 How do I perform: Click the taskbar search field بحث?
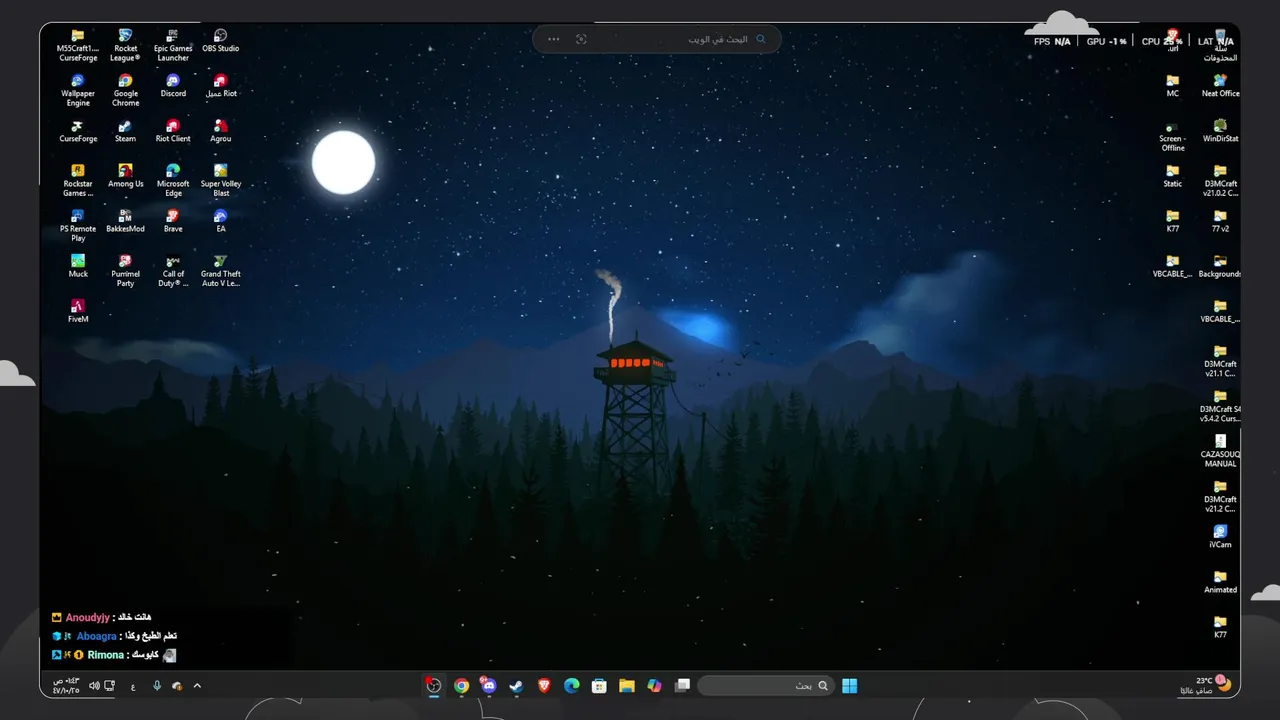(x=767, y=686)
